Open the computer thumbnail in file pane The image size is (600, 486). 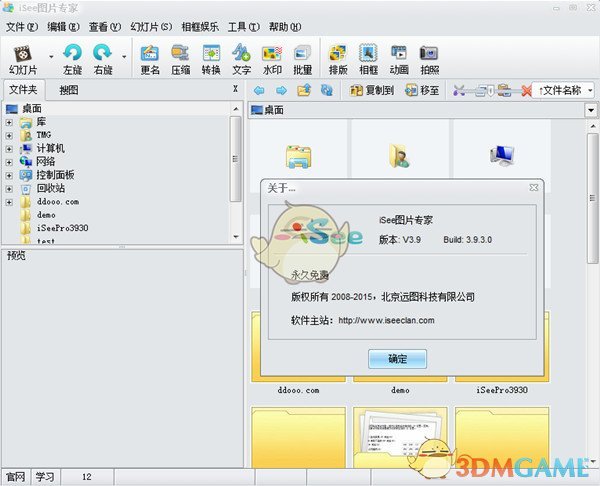point(502,155)
